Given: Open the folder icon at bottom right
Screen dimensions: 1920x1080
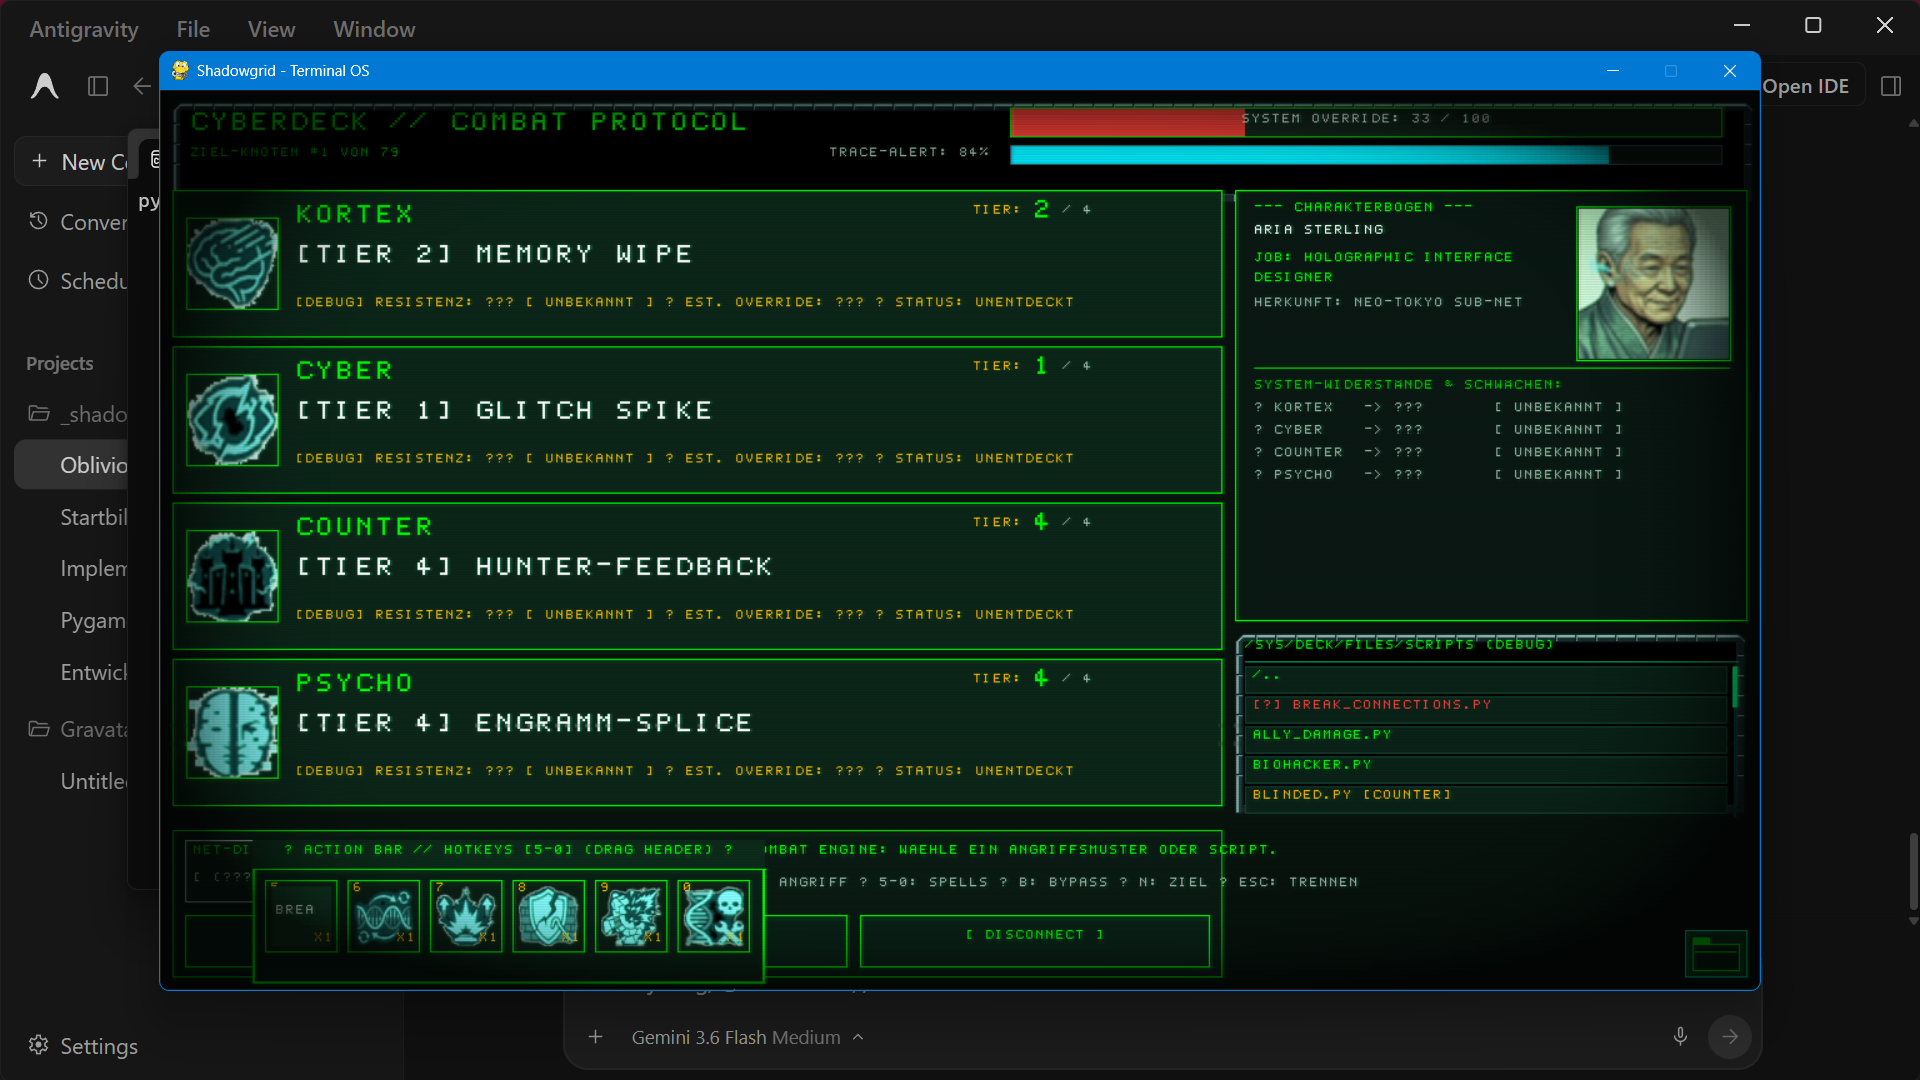Looking at the screenshot, I should tap(1716, 954).
